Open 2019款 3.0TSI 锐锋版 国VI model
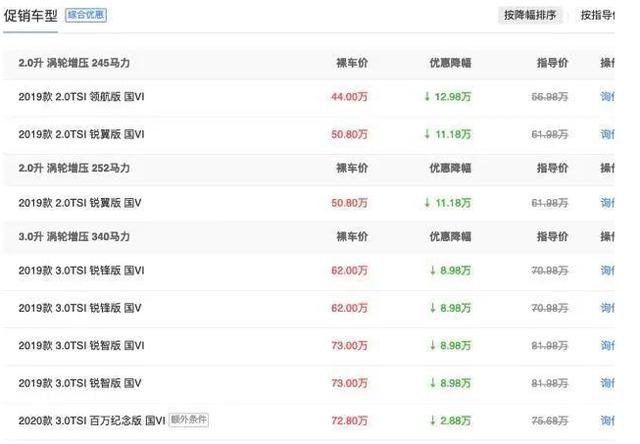This screenshot has width=640, height=444. 81,271
